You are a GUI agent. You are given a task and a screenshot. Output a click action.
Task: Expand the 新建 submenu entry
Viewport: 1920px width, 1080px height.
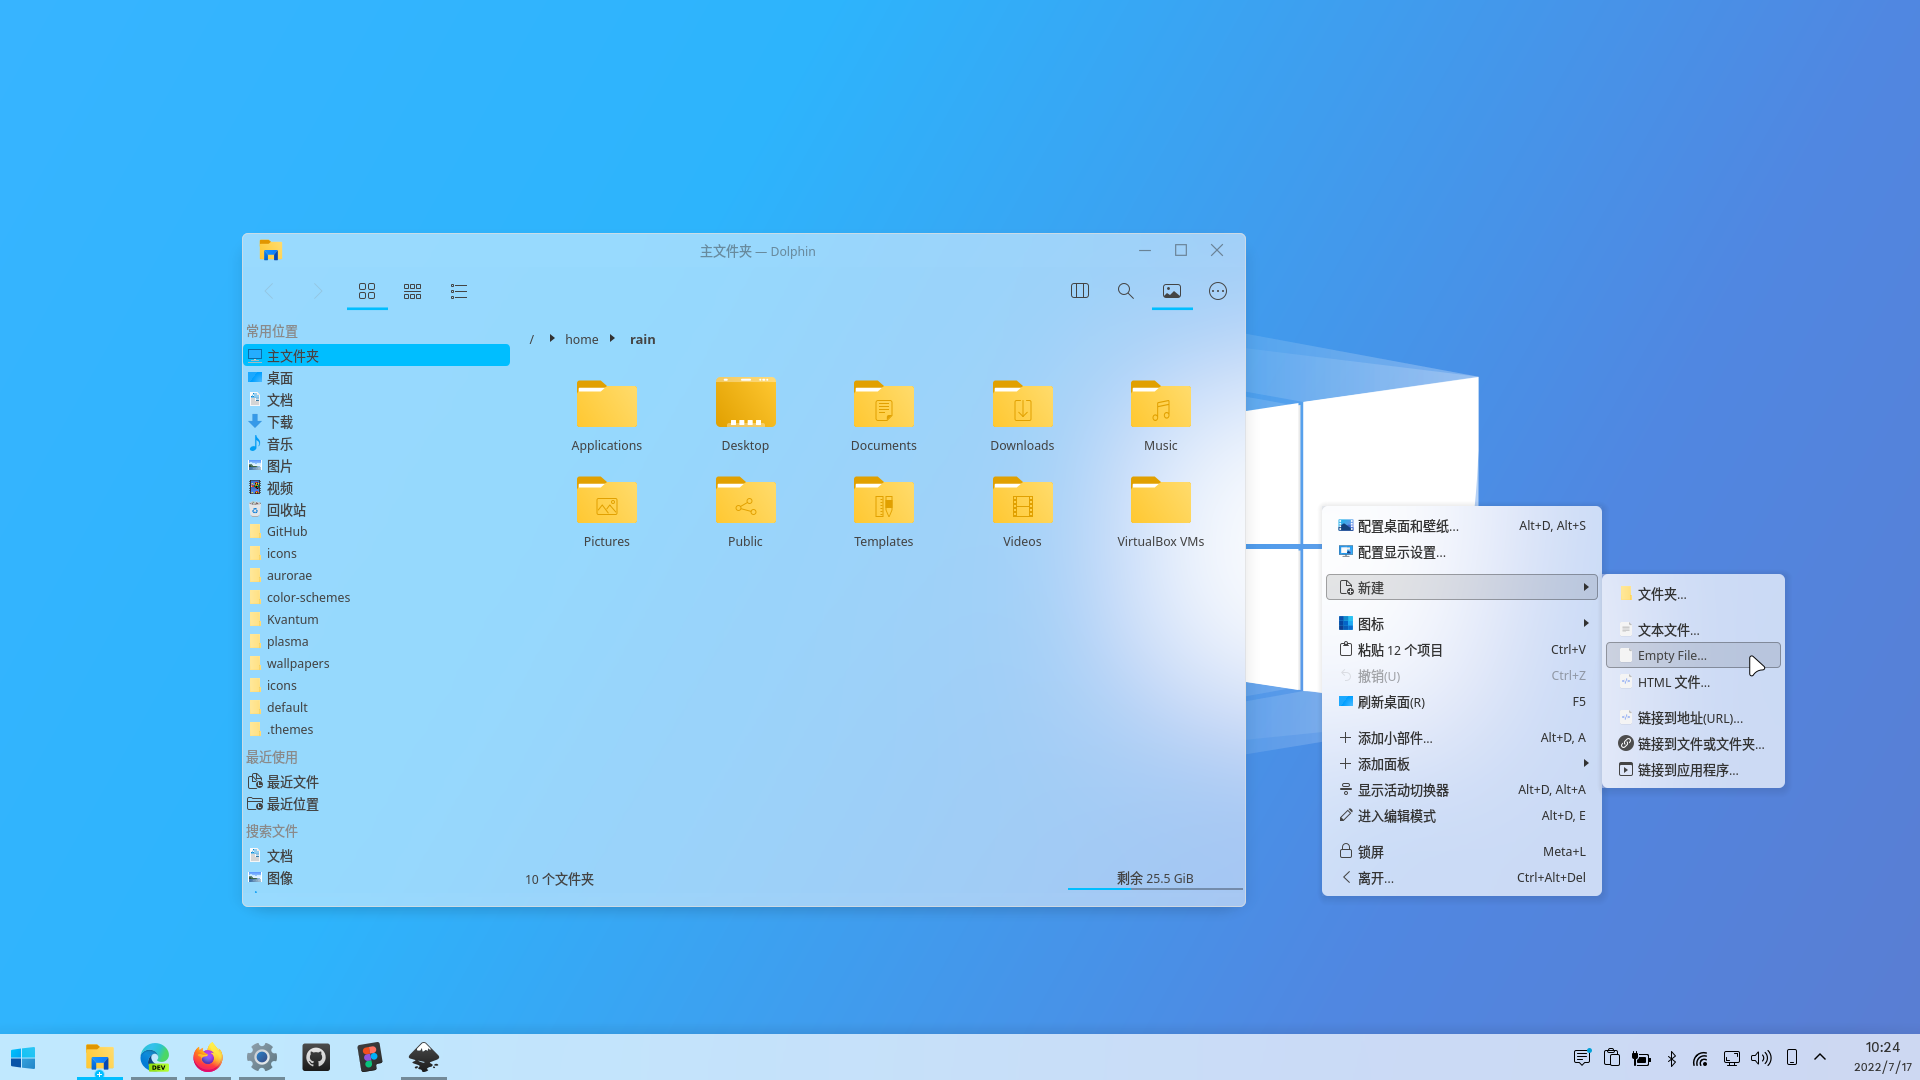pos(1461,587)
